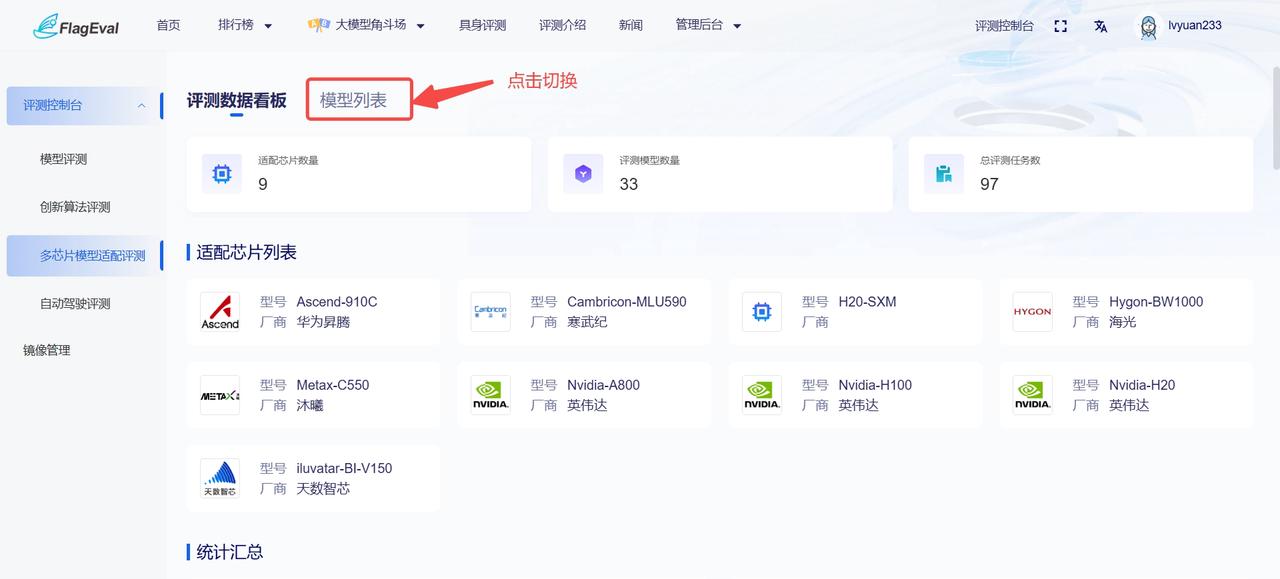
Task: Click the Nvidia-A800 logo
Action: click(x=491, y=395)
